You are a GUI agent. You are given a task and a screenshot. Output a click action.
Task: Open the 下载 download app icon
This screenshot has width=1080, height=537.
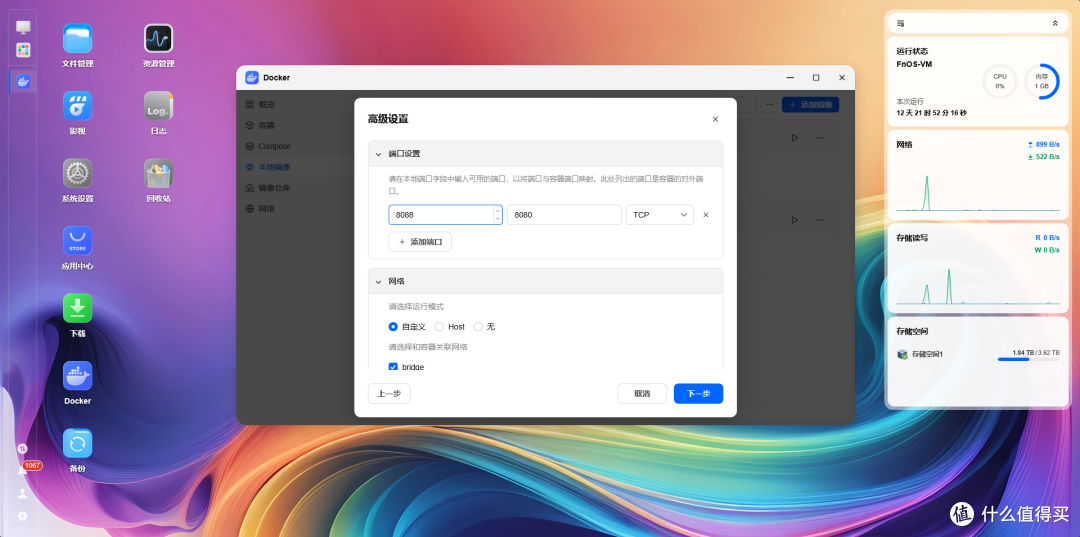(x=77, y=308)
